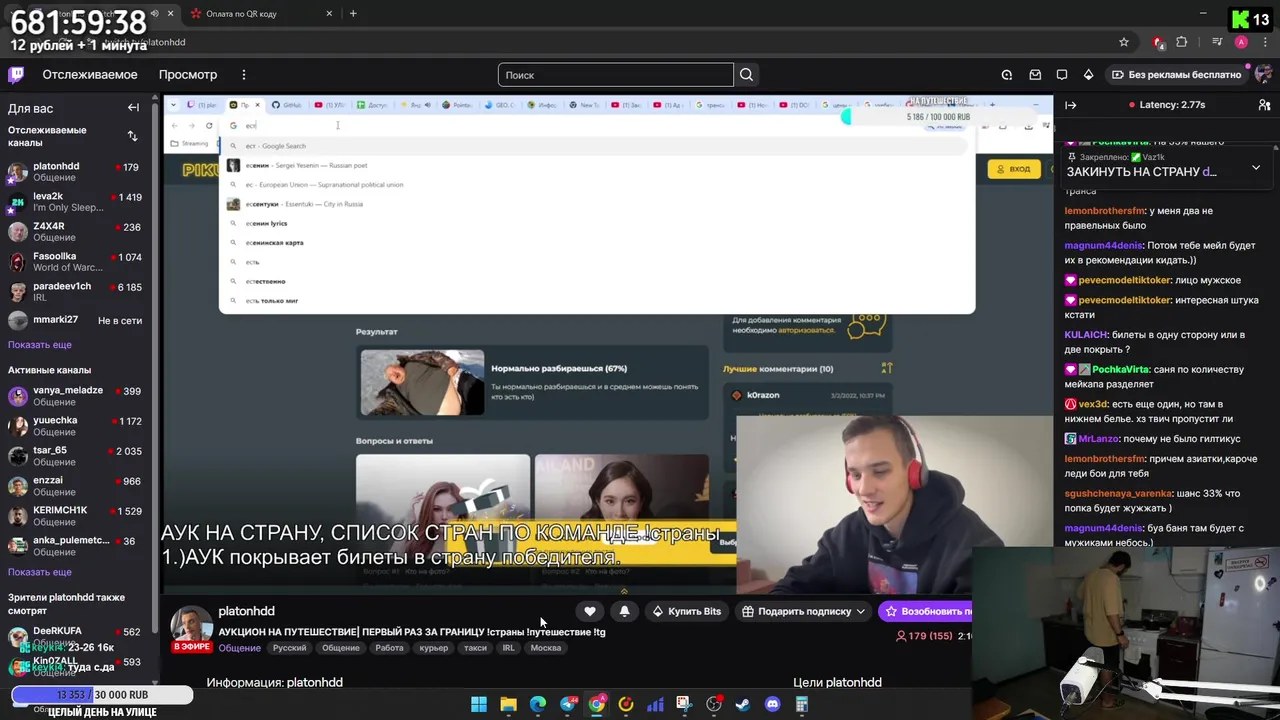Toggle the notification bell for platonhdd
The height and width of the screenshot is (720, 1280).
point(625,611)
